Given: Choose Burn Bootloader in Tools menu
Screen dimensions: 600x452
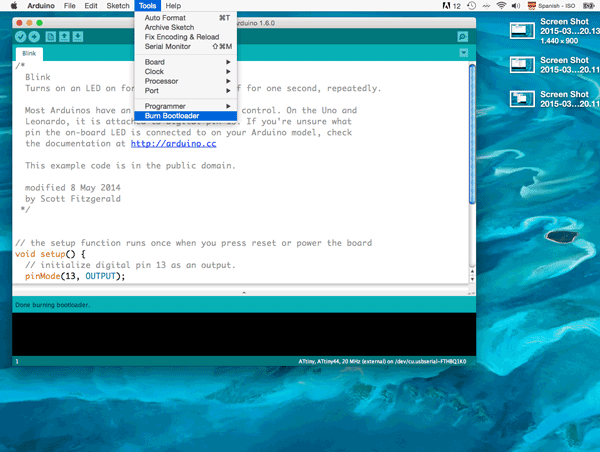Looking at the screenshot, I should [186, 116].
